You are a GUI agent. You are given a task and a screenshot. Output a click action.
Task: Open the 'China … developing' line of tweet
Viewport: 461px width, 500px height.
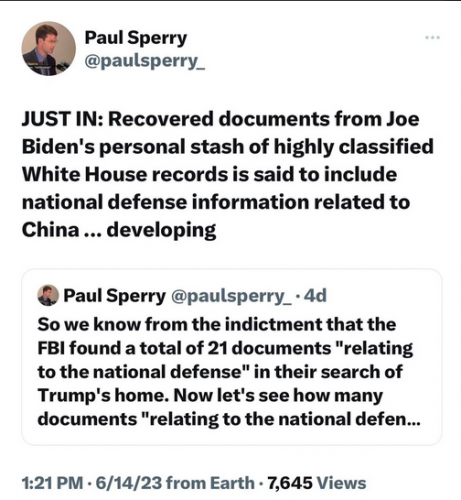(119, 230)
